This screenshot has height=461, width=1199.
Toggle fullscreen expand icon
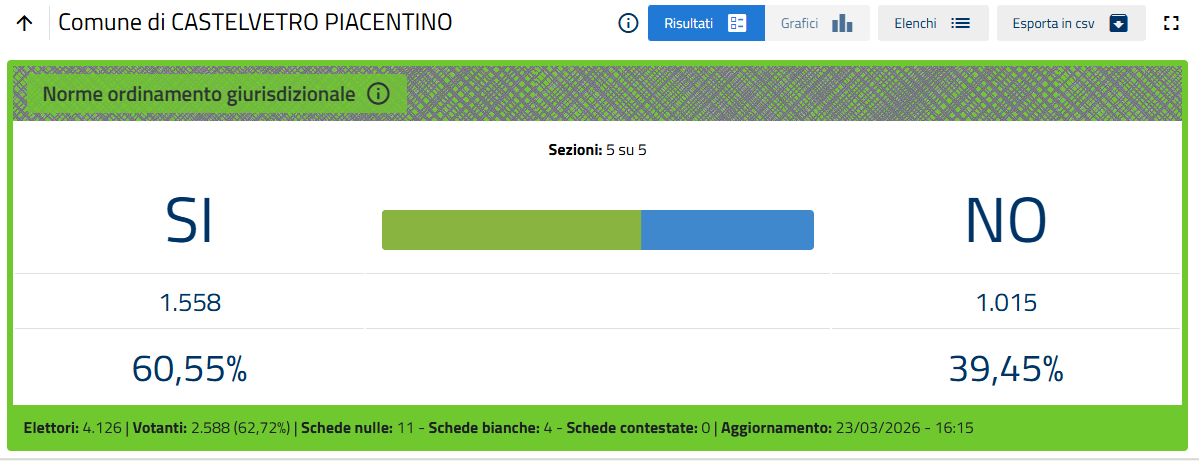pyautogui.click(x=1172, y=23)
